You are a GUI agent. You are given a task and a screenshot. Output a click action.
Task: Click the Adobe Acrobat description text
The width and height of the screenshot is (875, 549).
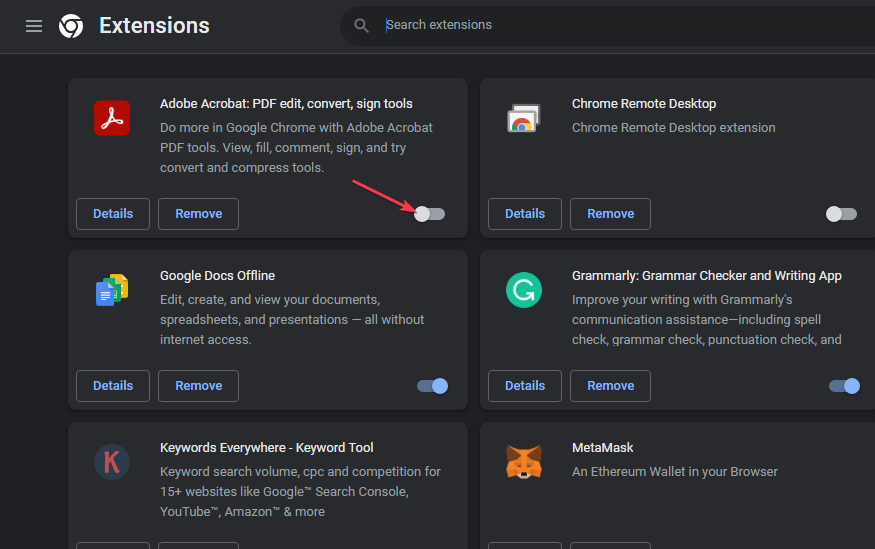(296, 148)
